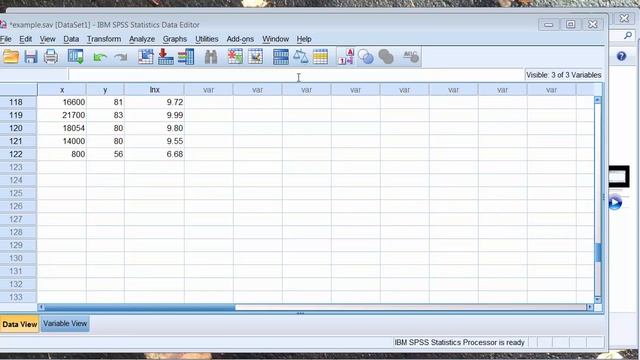Open the File menu
Viewport: 640px width, 360px height.
click(x=6, y=39)
